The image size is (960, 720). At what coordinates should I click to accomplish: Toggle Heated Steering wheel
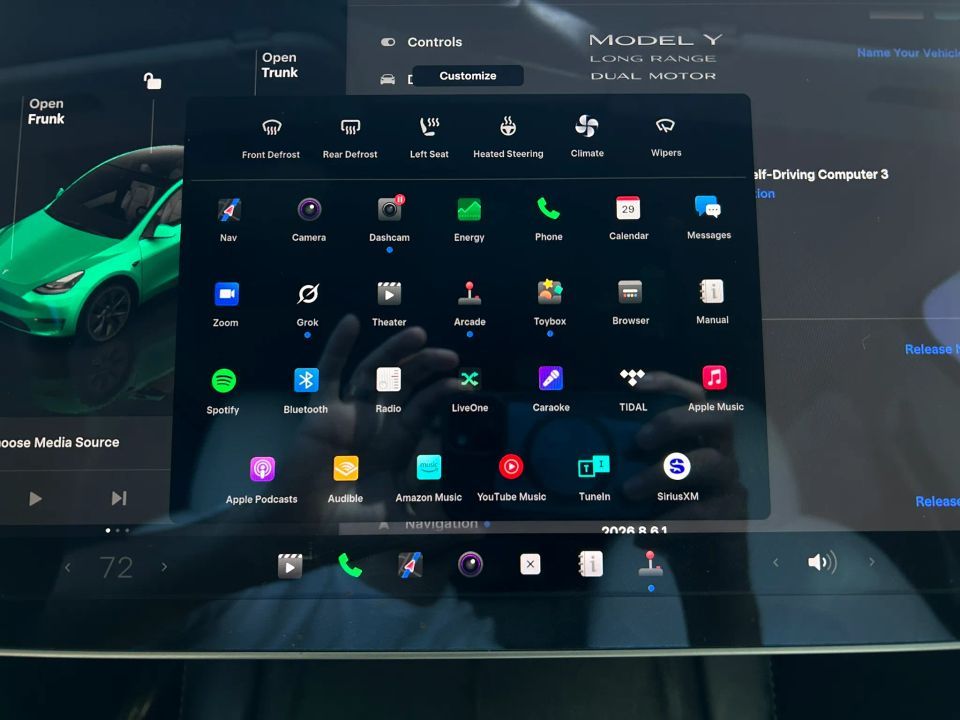[x=508, y=137]
